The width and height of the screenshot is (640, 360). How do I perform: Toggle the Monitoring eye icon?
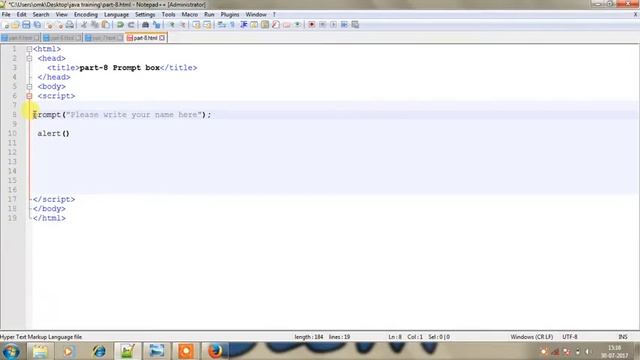tap(298, 25)
